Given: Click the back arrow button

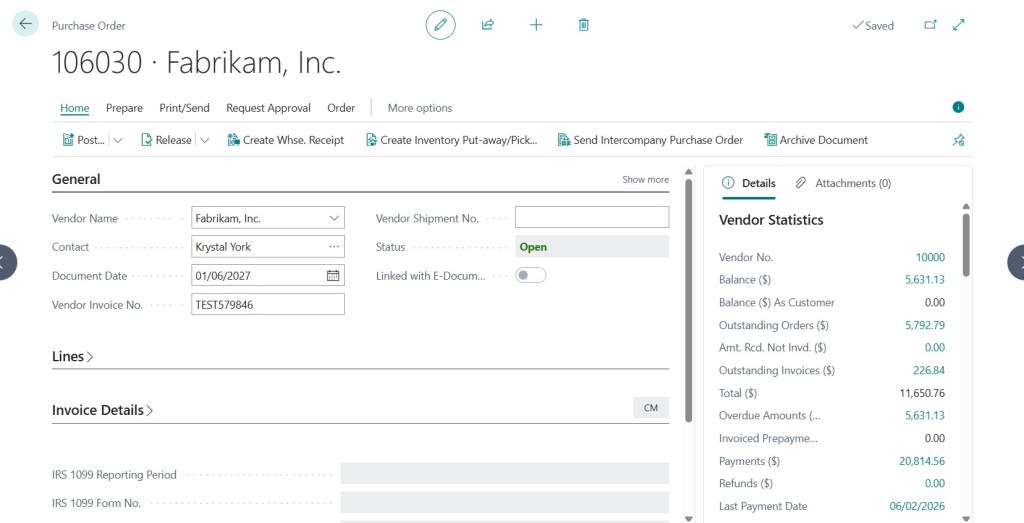Looking at the screenshot, I should click(25, 24).
